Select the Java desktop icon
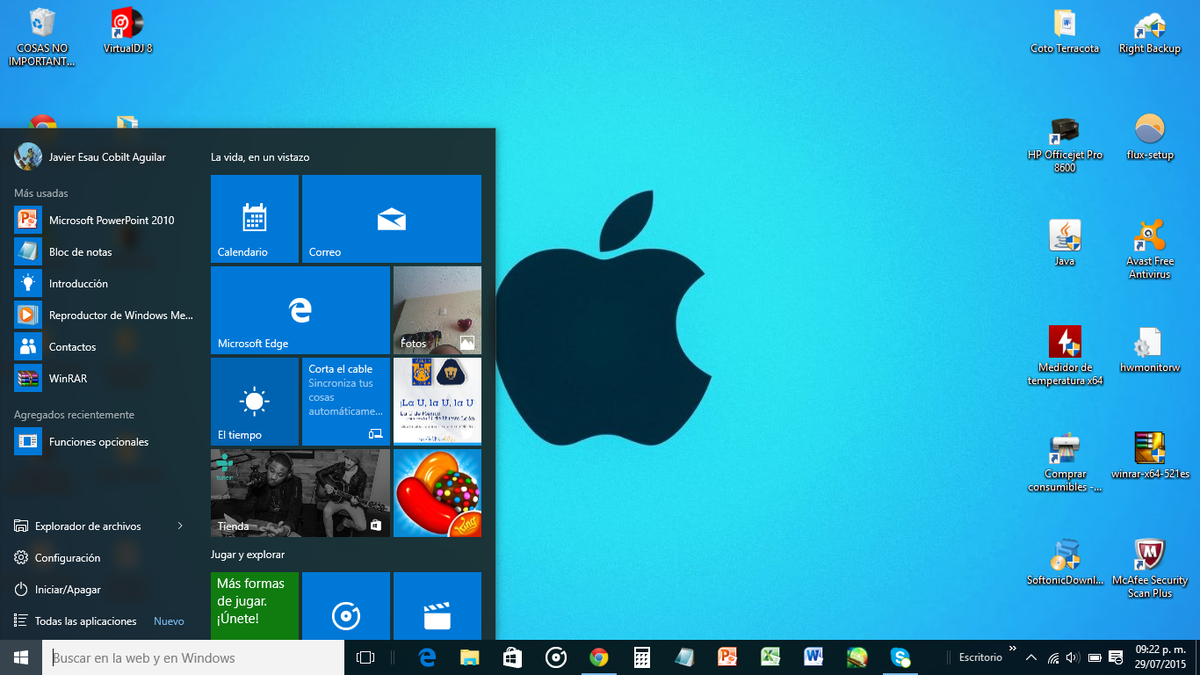The height and width of the screenshot is (675, 1200). (x=1065, y=243)
